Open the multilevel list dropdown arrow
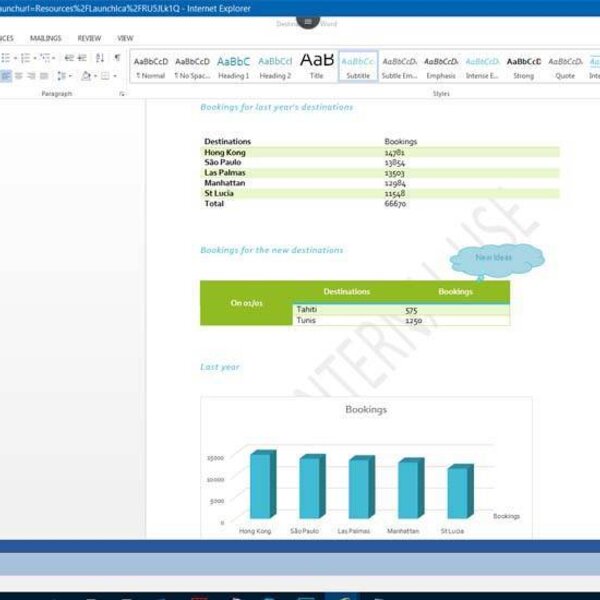 coord(54,58)
